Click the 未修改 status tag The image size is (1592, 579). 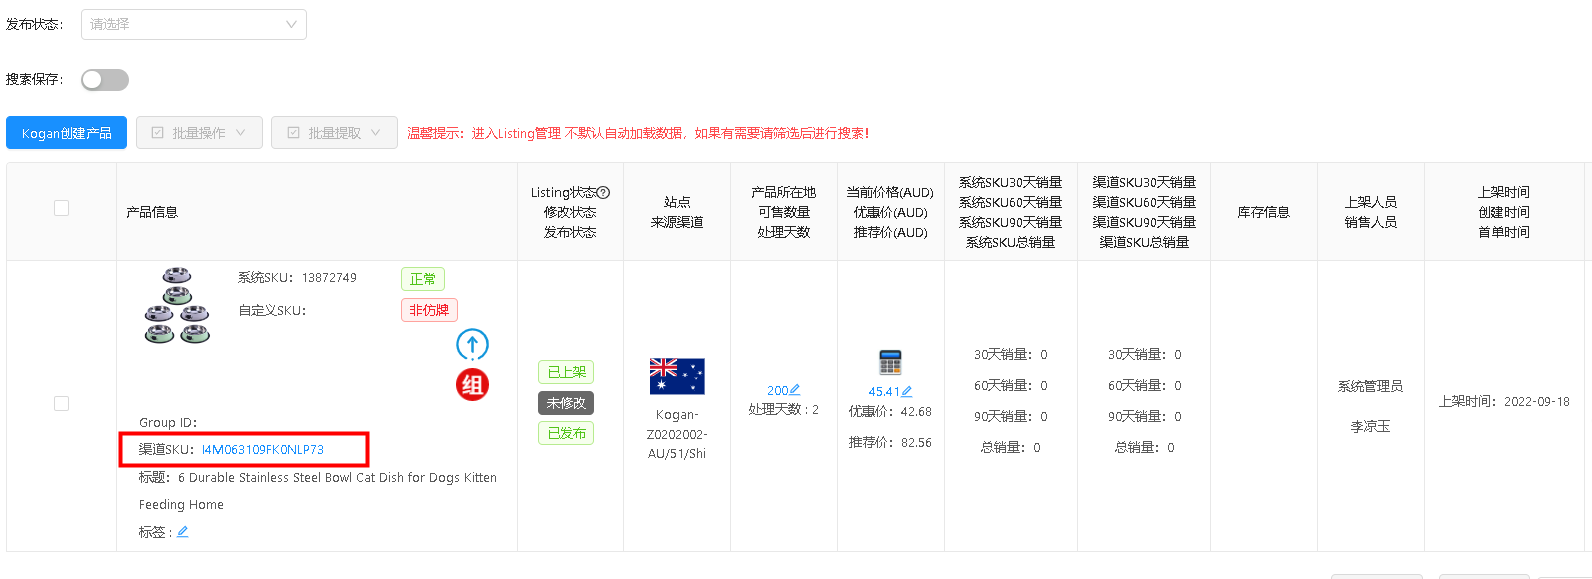[566, 403]
